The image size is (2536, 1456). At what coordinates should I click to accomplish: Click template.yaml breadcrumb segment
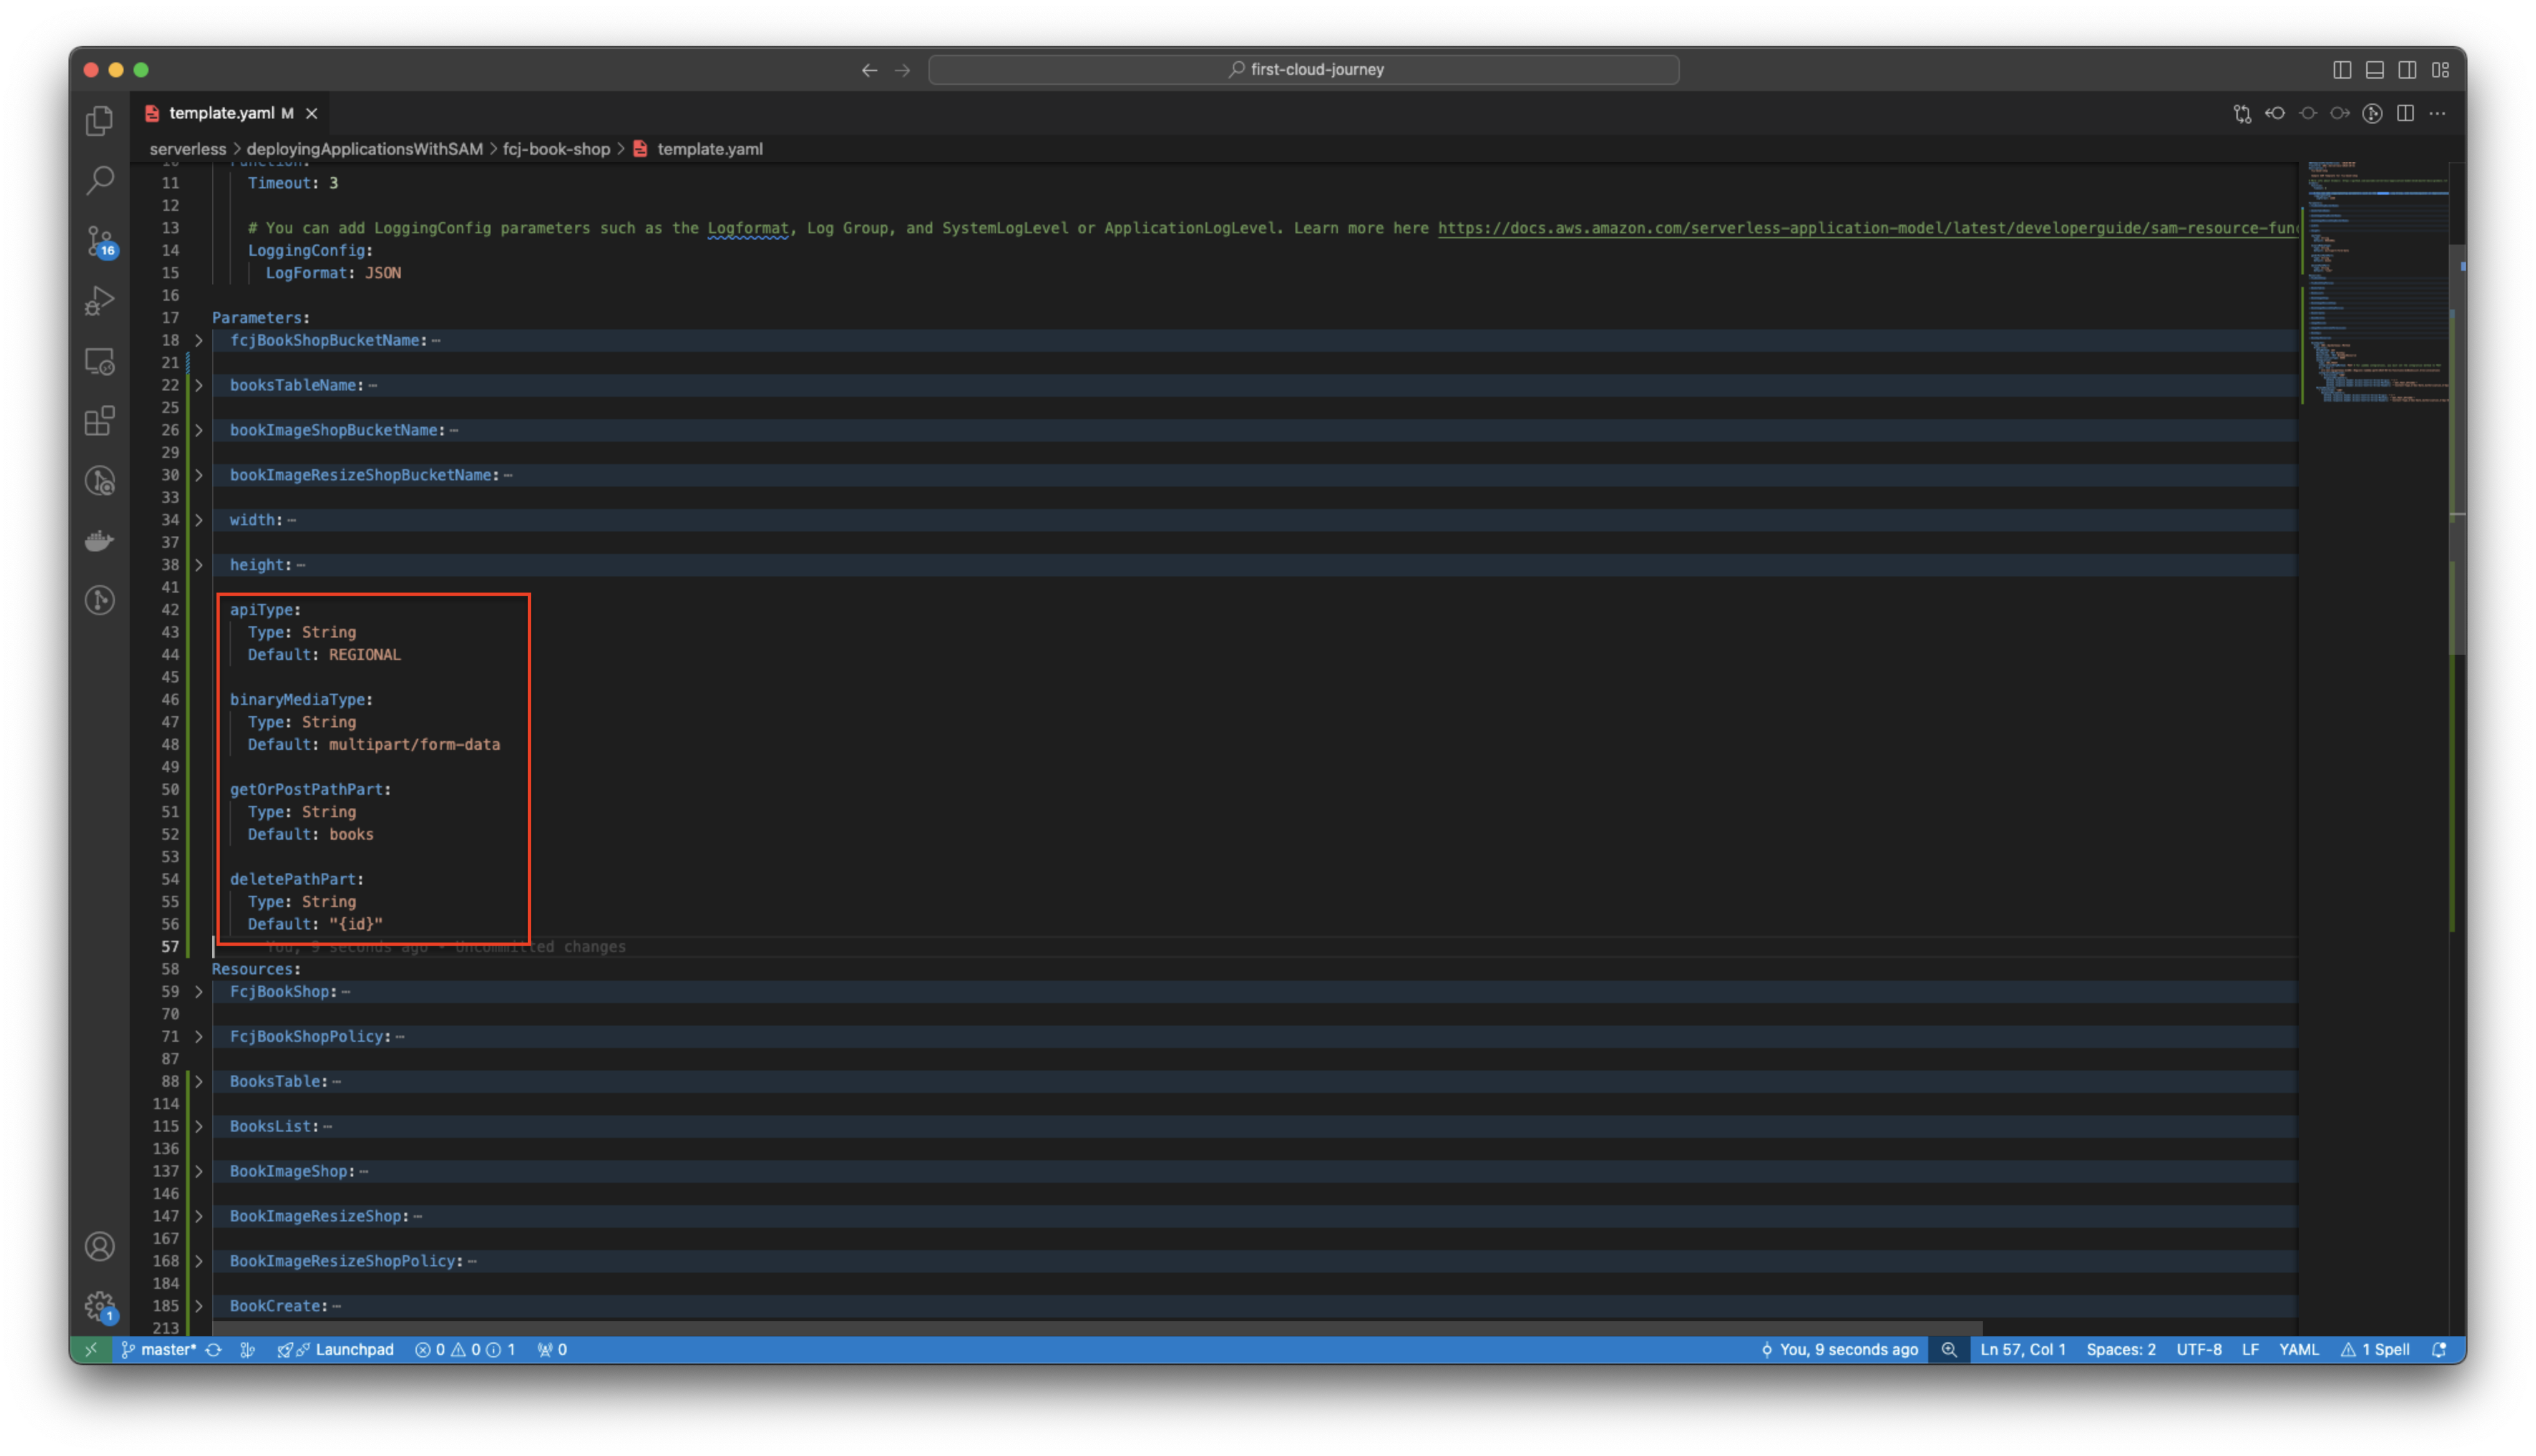pos(709,149)
